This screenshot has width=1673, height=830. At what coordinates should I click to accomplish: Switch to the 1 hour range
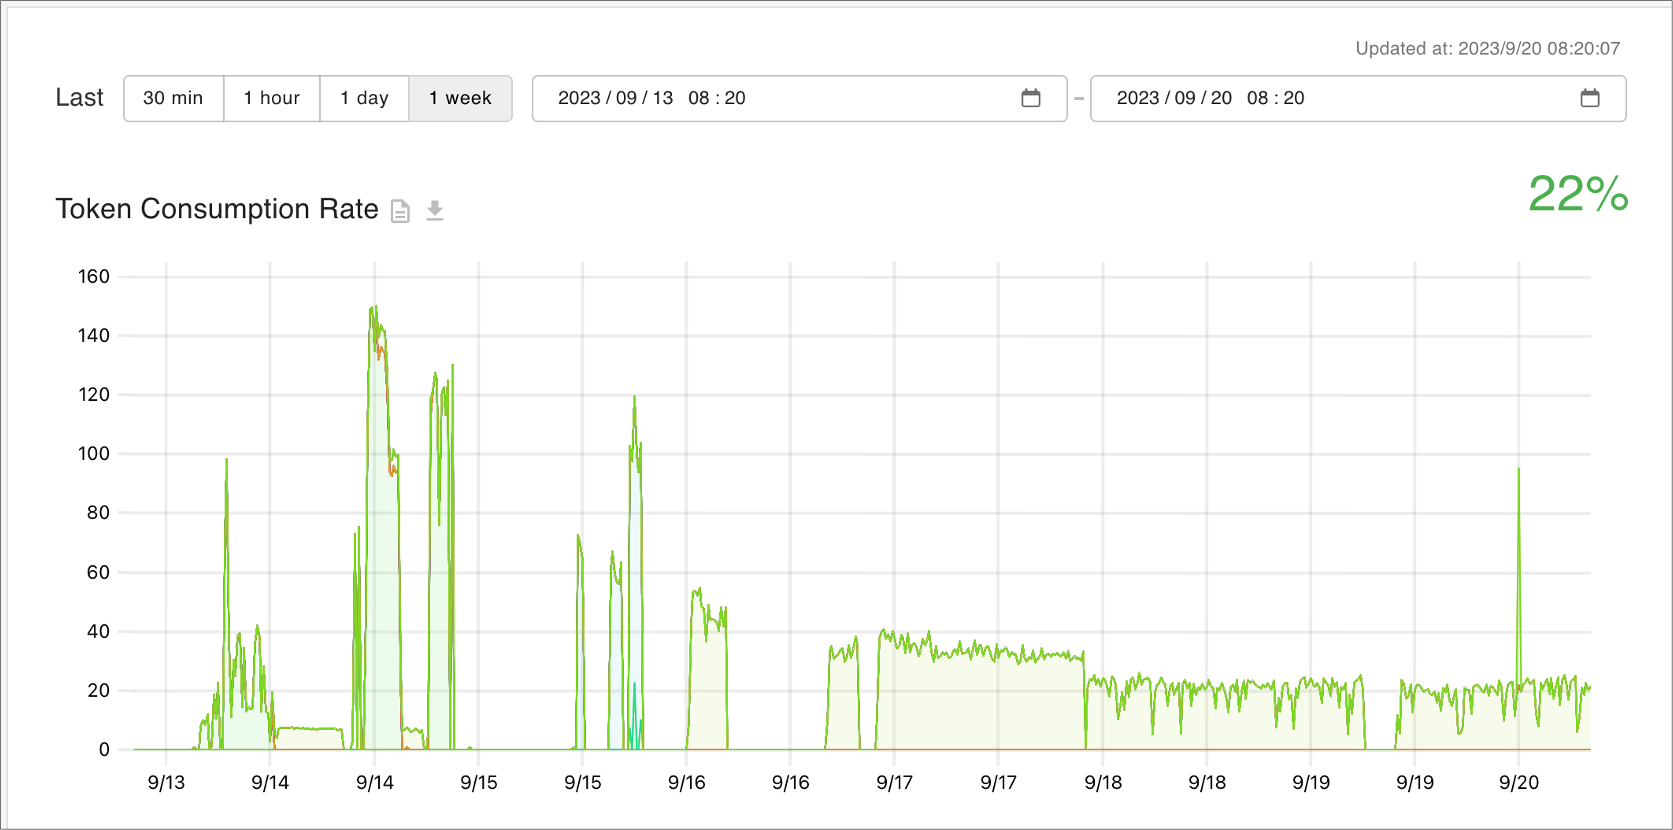click(272, 98)
